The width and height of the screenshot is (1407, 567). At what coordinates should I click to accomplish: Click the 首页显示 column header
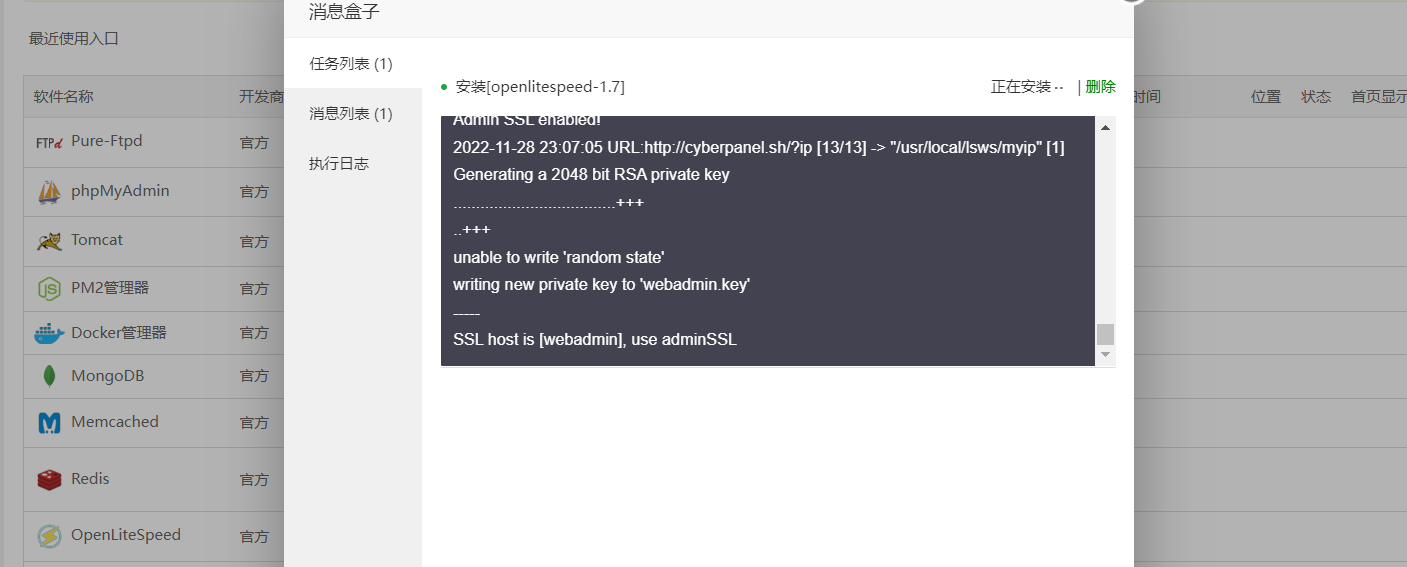coord(1378,97)
